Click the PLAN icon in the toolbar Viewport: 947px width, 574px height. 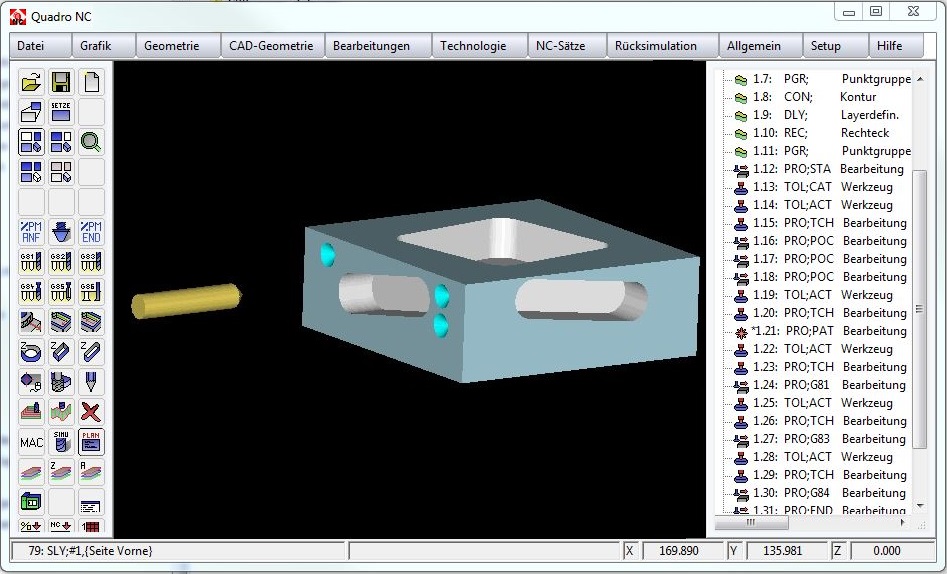[91, 442]
